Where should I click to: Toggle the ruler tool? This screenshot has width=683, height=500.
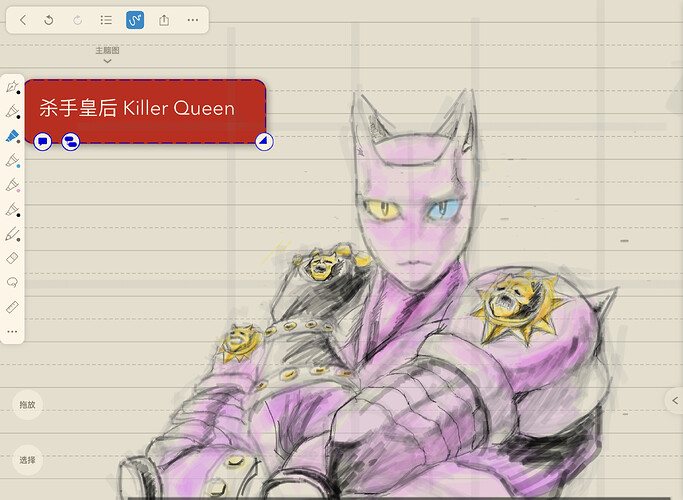[12, 307]
